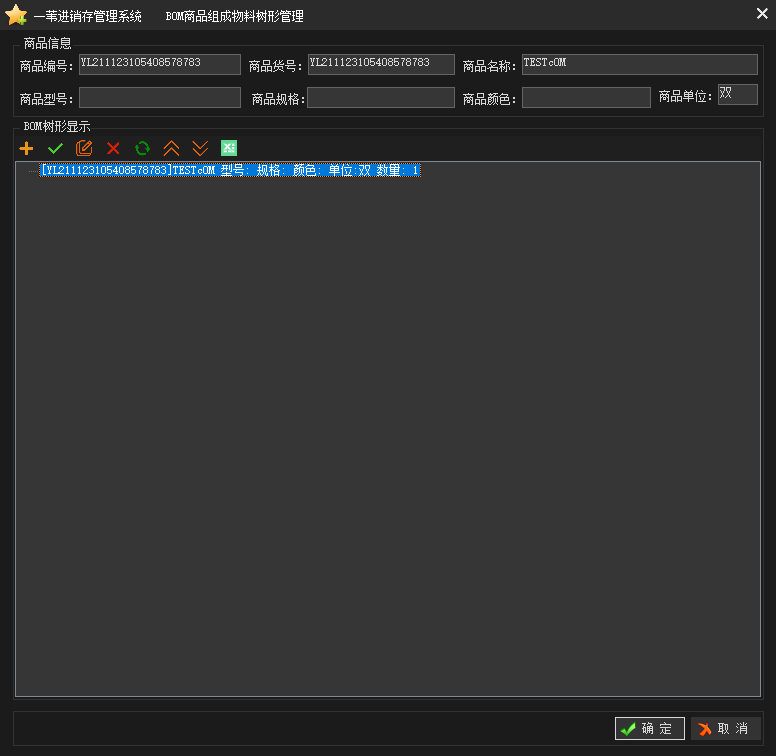Click the empty 商品型号 input field
This screenshot has height=756, width=776.
[x=160, y=97]
